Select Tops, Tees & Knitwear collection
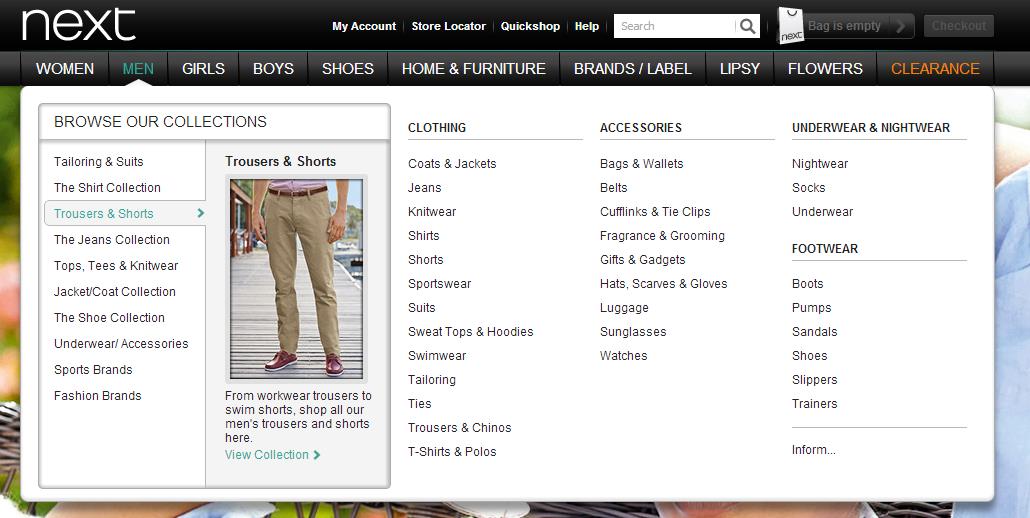The width and height of the screenshot is (1030, 518). click(116, 265)
